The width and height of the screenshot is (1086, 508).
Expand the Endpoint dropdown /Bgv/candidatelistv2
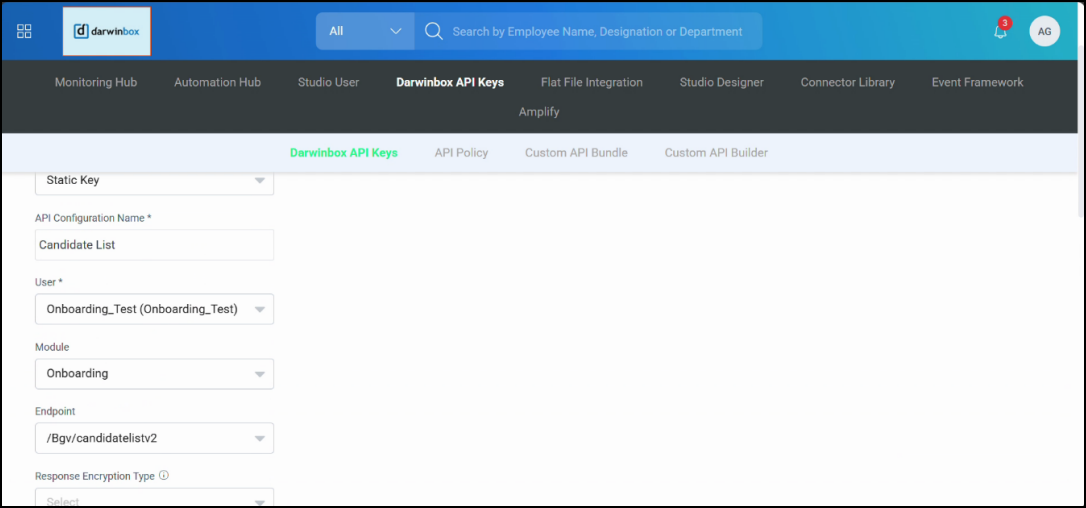[154, 438]
